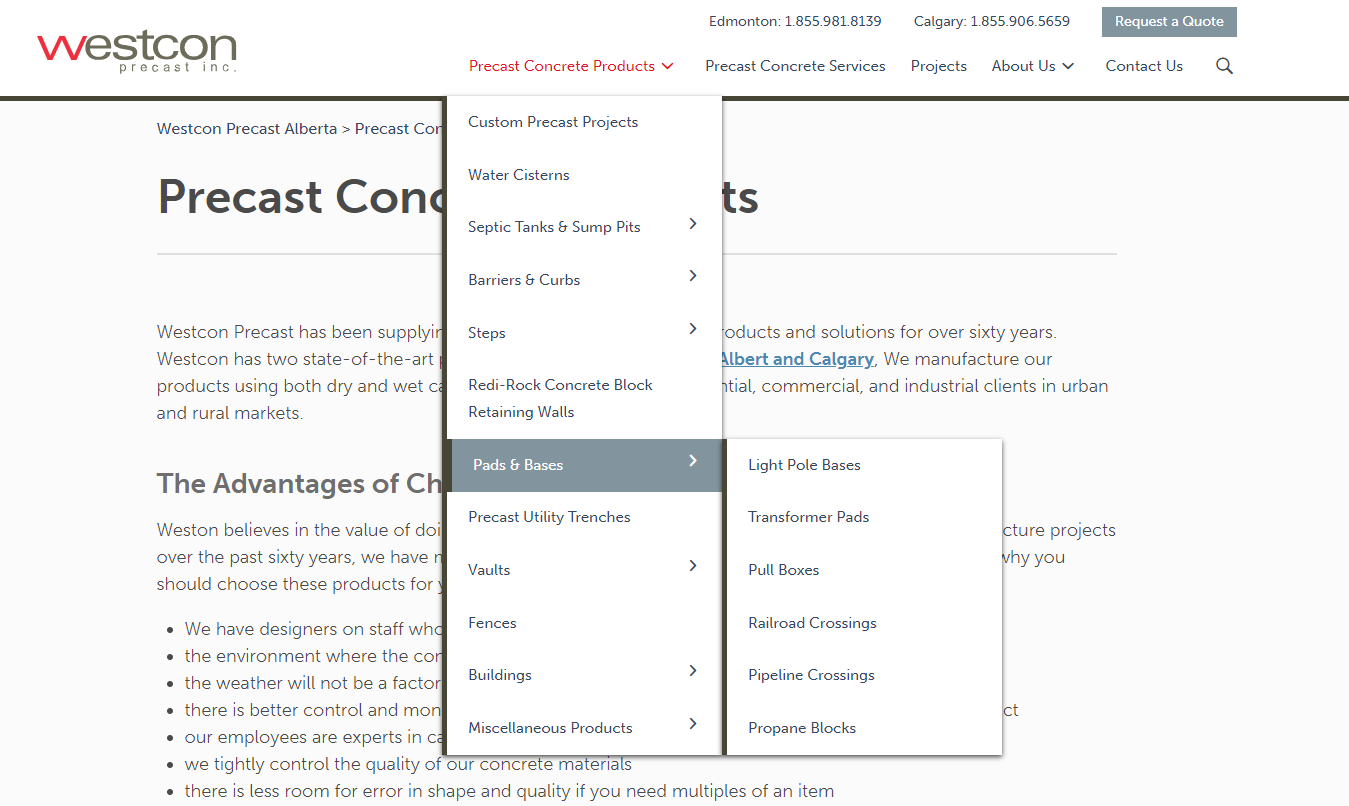Open About Us menu item
The image size is (1349, 806).
1023,66
